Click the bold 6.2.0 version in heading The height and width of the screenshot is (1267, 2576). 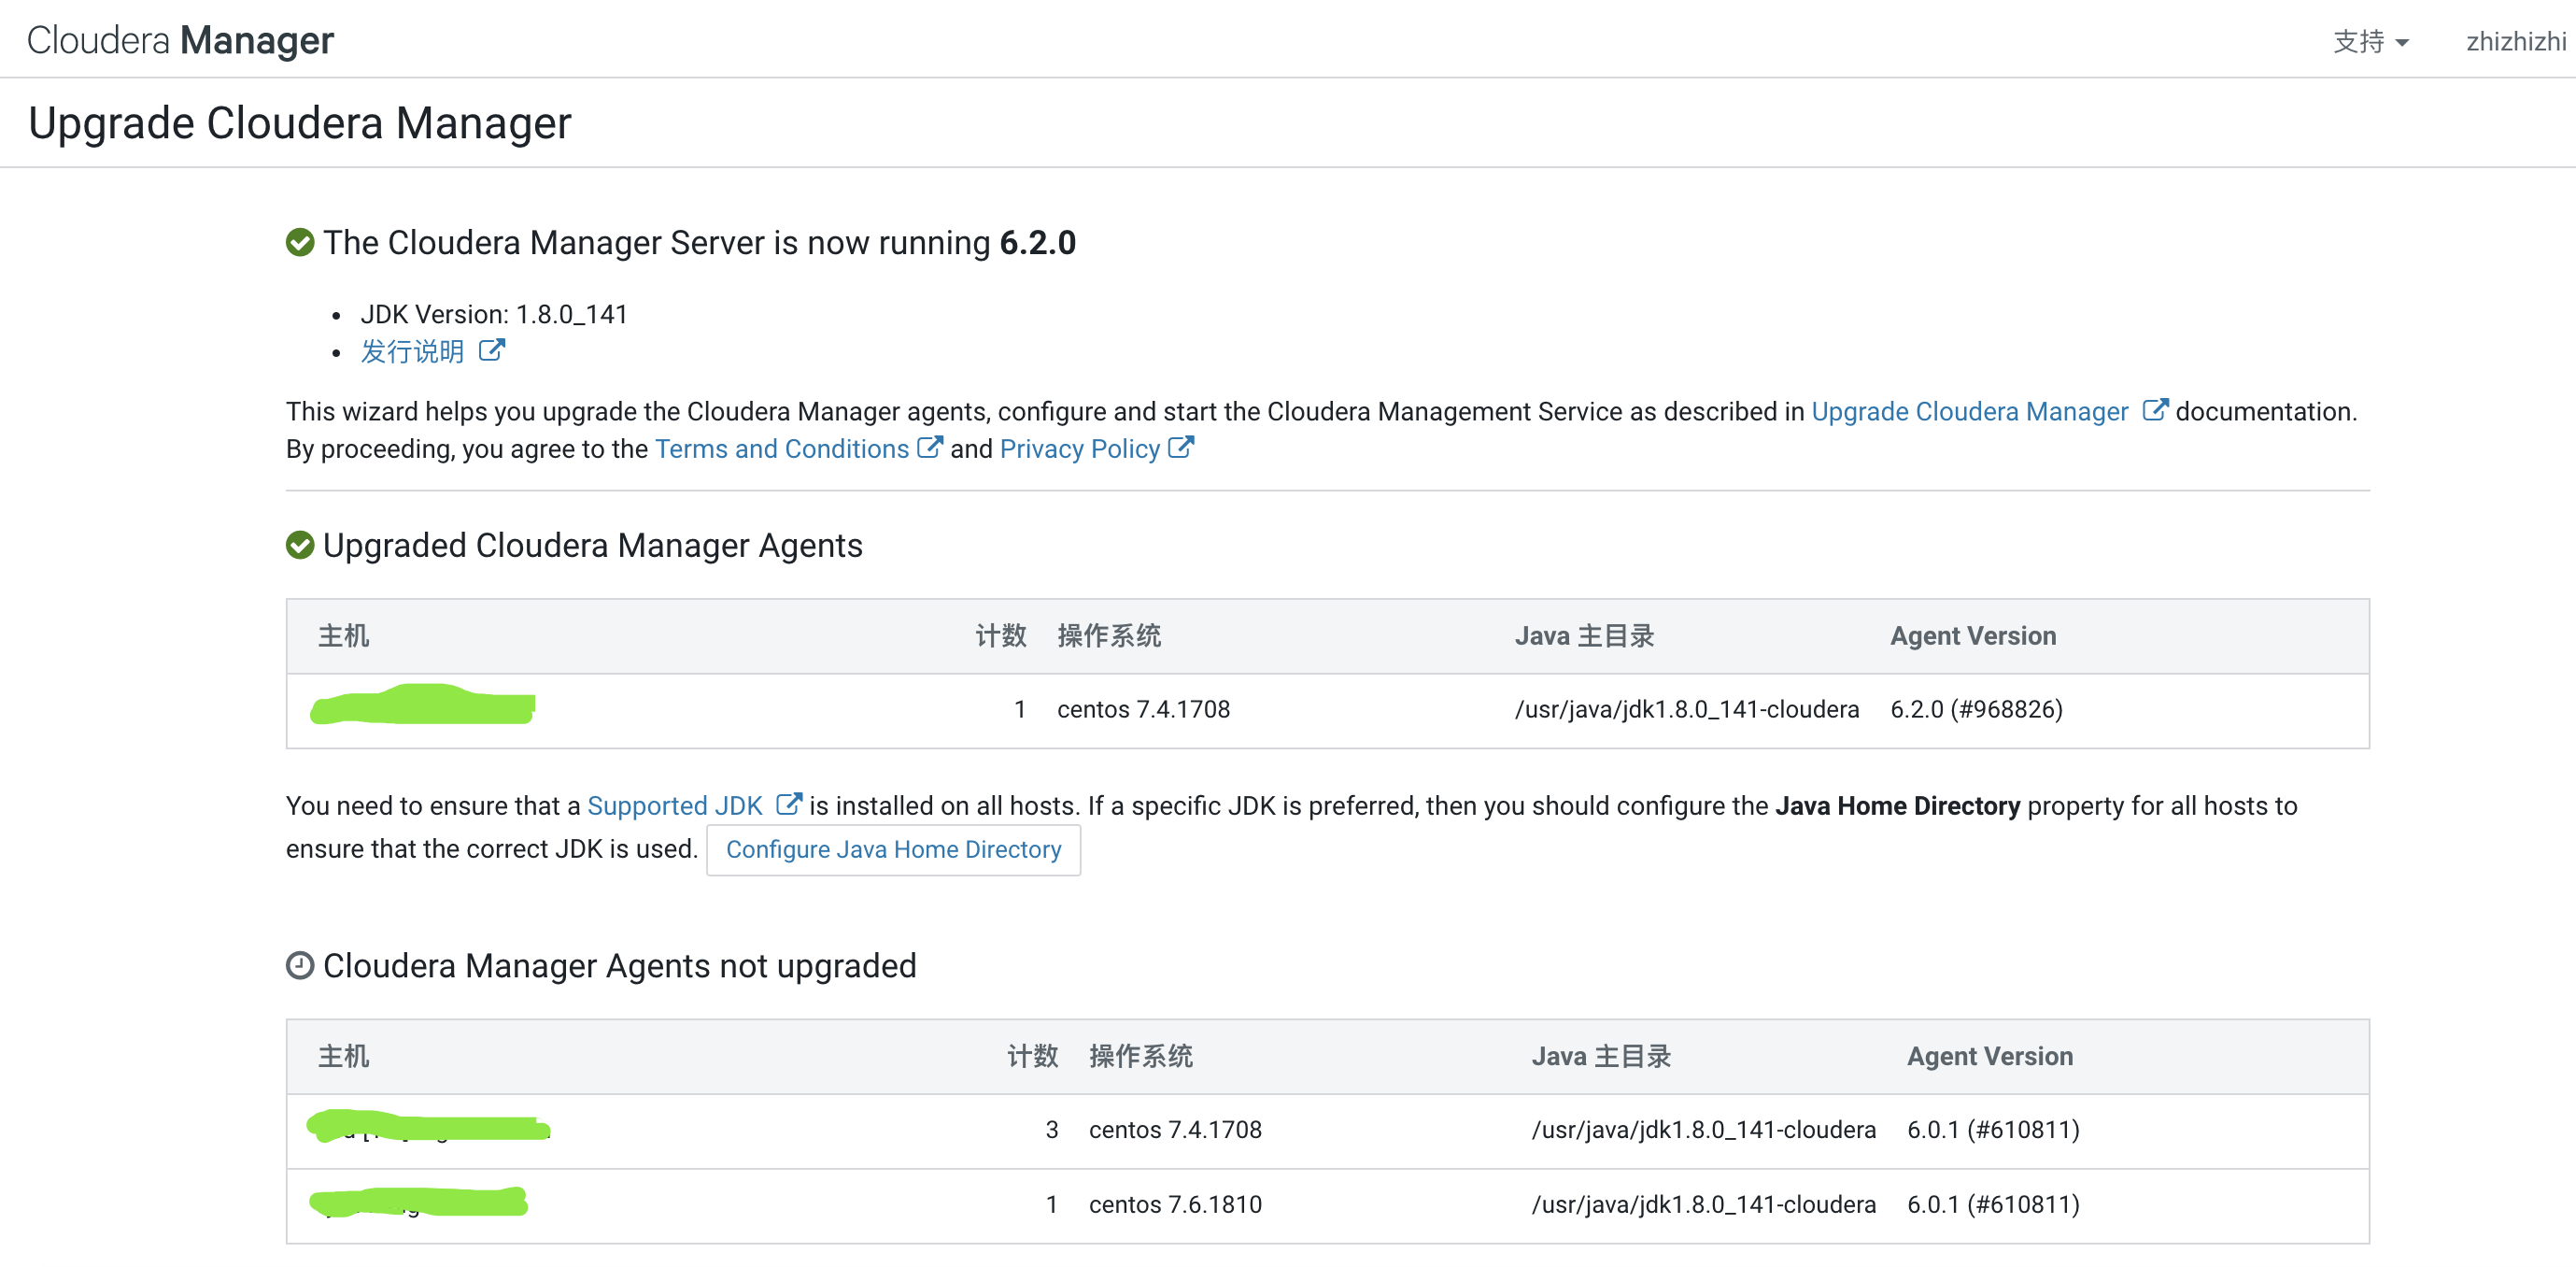pyautogui.click(x=1037, y=243)
